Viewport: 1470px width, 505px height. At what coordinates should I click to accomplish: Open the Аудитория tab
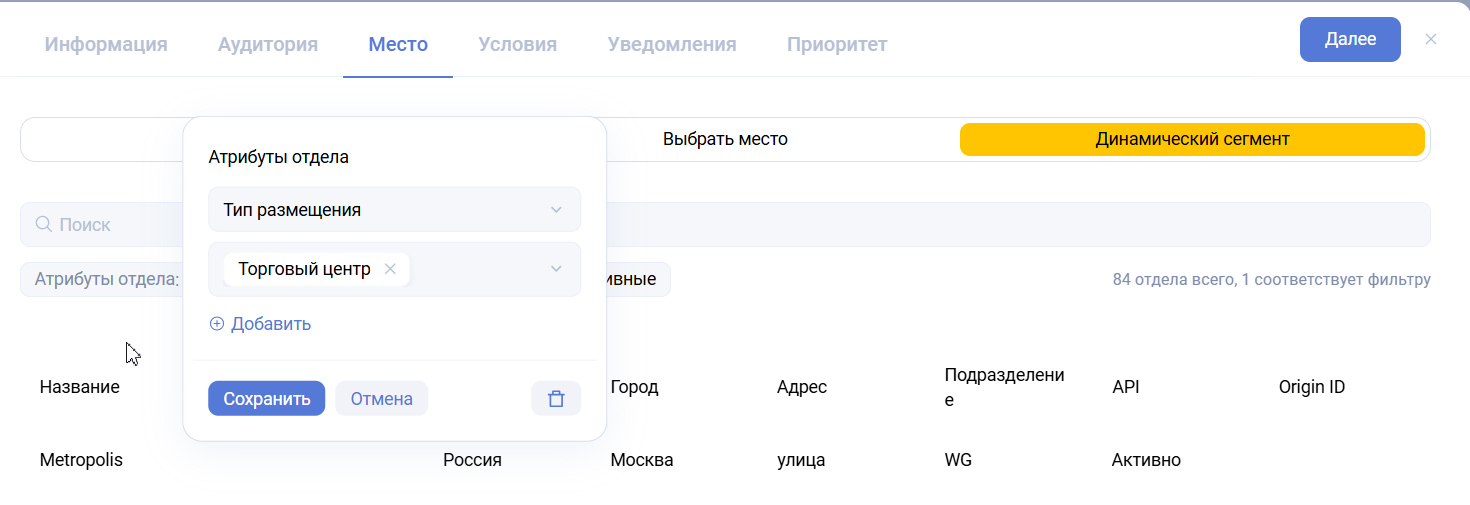[268, 44]
